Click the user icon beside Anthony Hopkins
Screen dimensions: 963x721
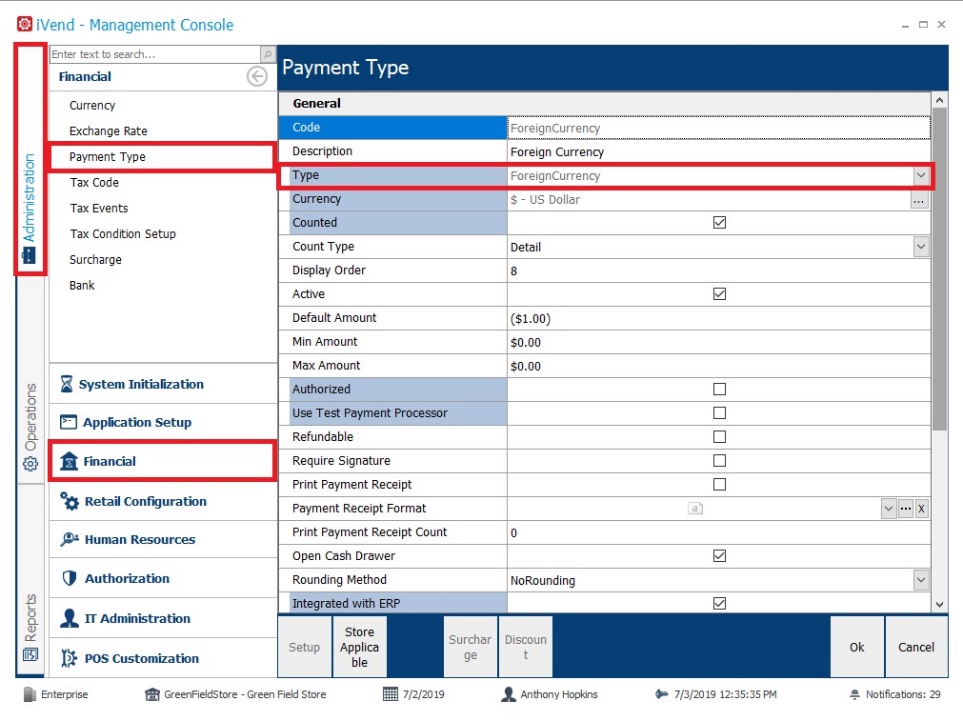point(509,694)
